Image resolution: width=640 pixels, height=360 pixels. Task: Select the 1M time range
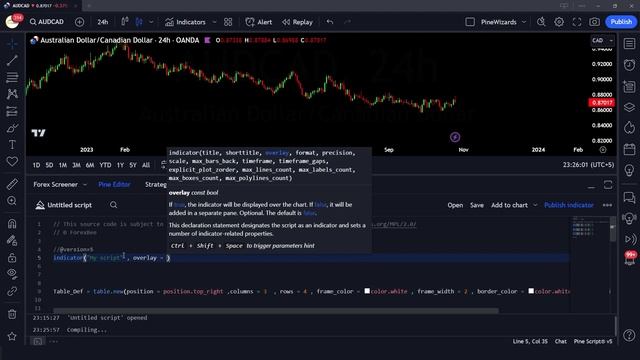[62, 165]
